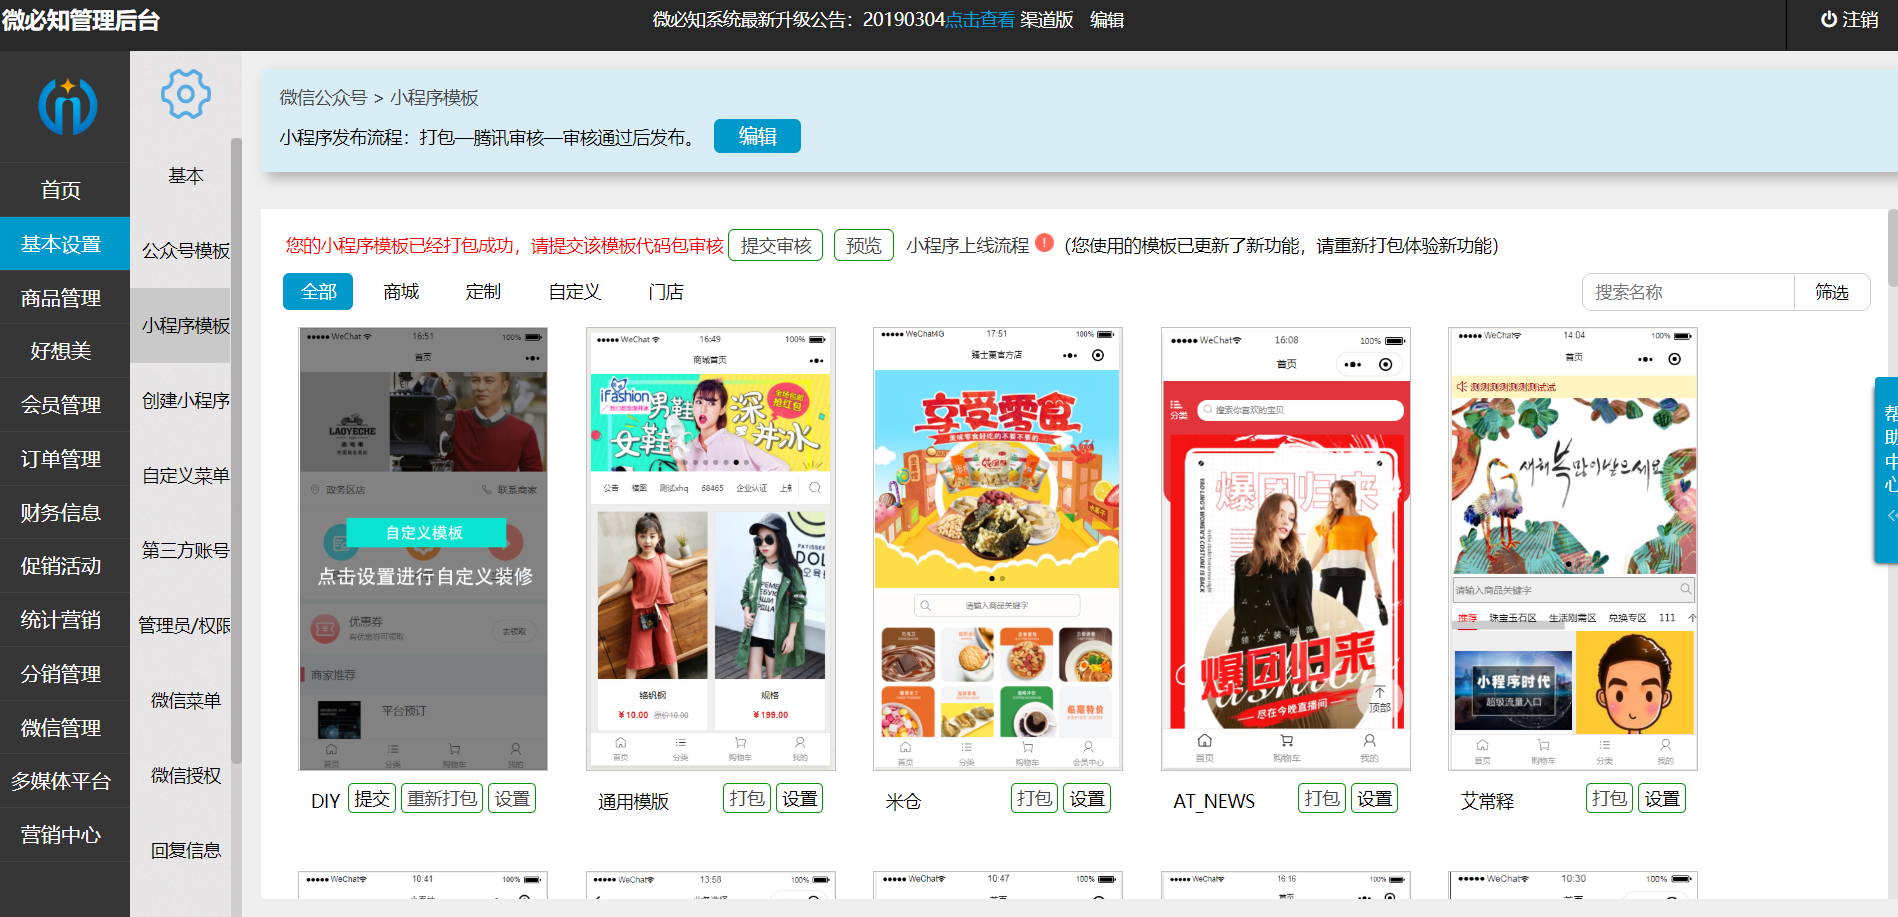Switch to the 门店 category tab

coord(665,292)
